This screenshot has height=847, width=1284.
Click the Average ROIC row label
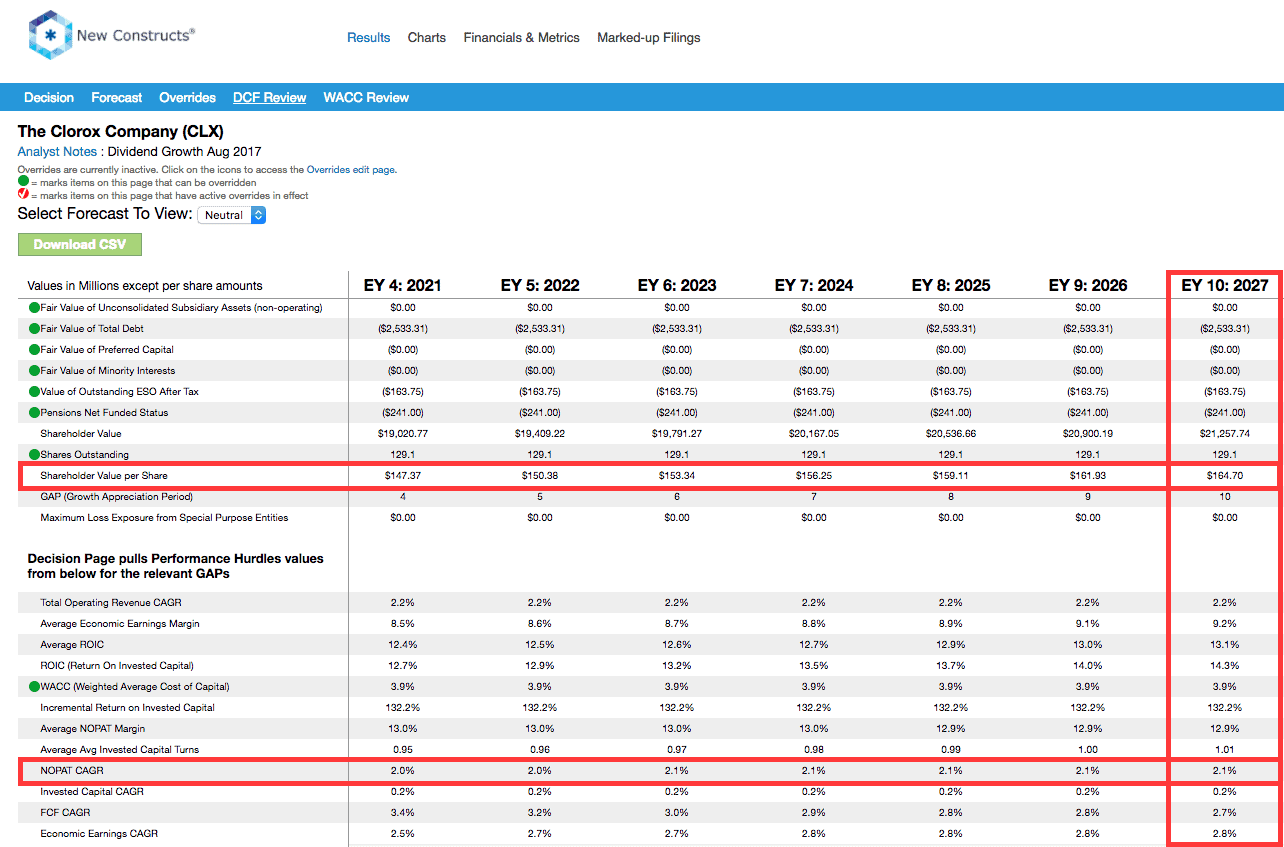pyautogui.click(x=72, y=645)
